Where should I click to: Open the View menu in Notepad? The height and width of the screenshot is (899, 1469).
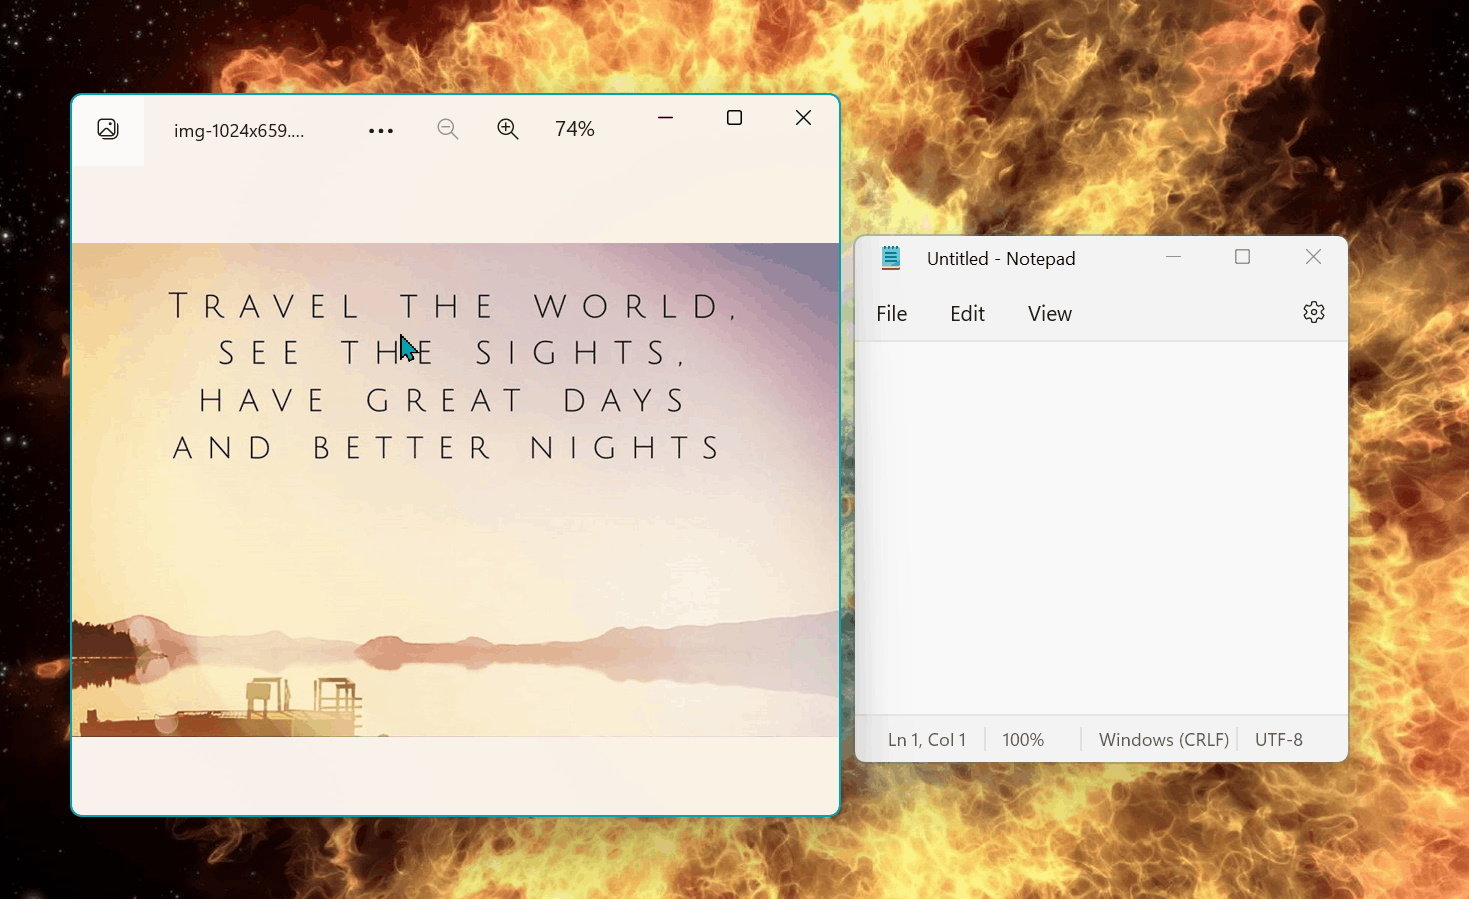tap(1049, 314)
